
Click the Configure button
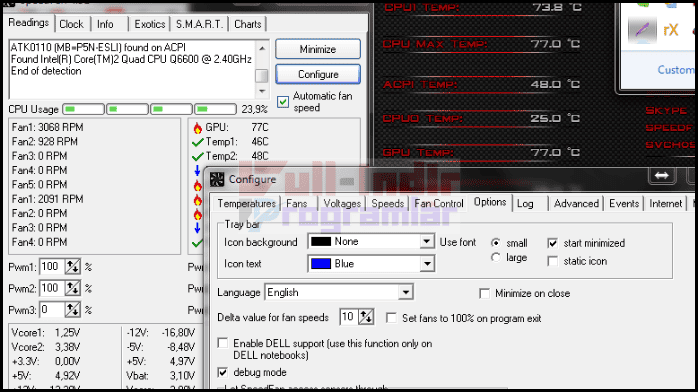pos(318,74)
